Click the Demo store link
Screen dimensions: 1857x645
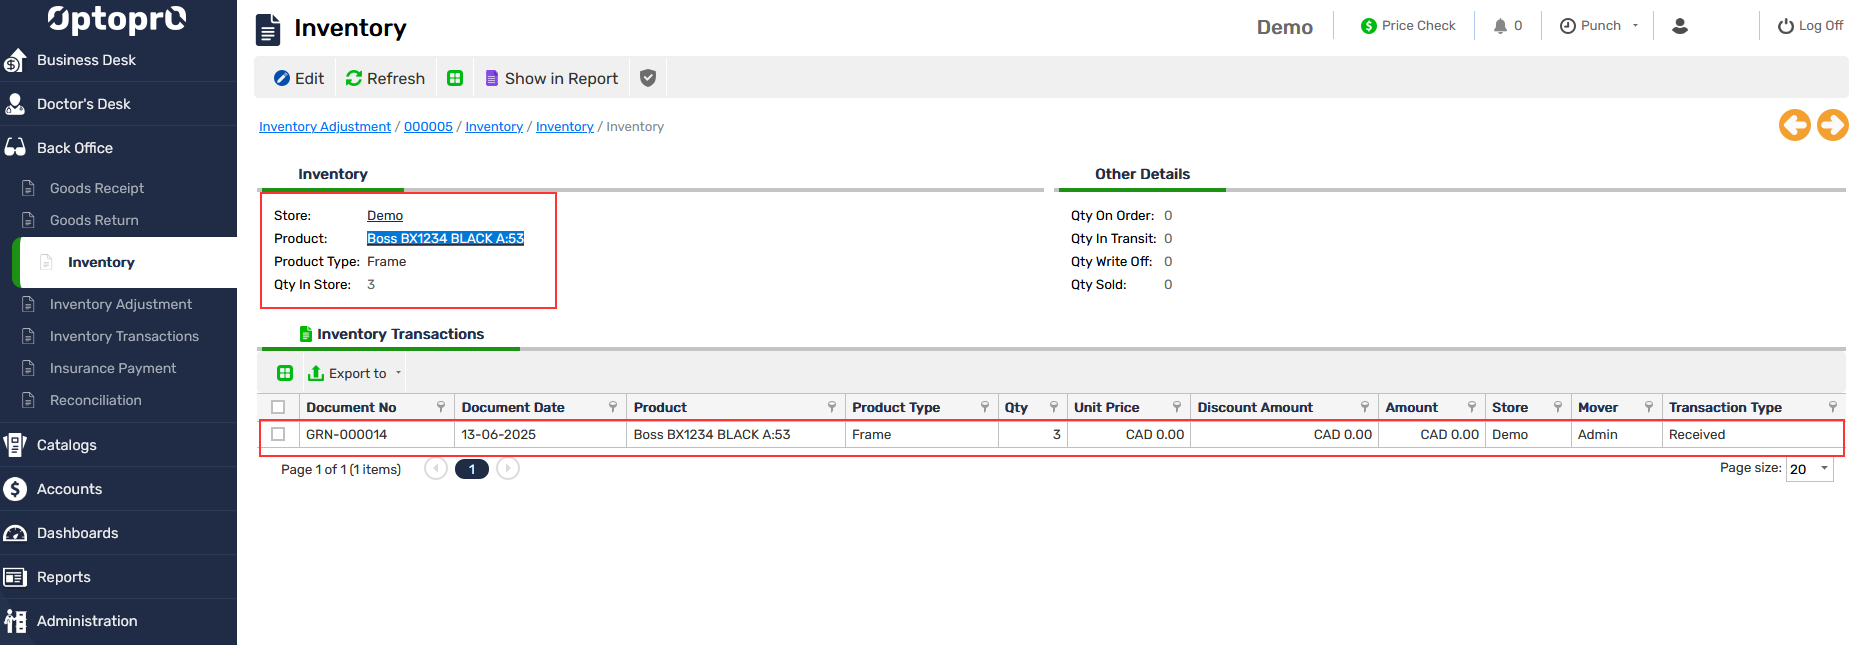point(385,216)
